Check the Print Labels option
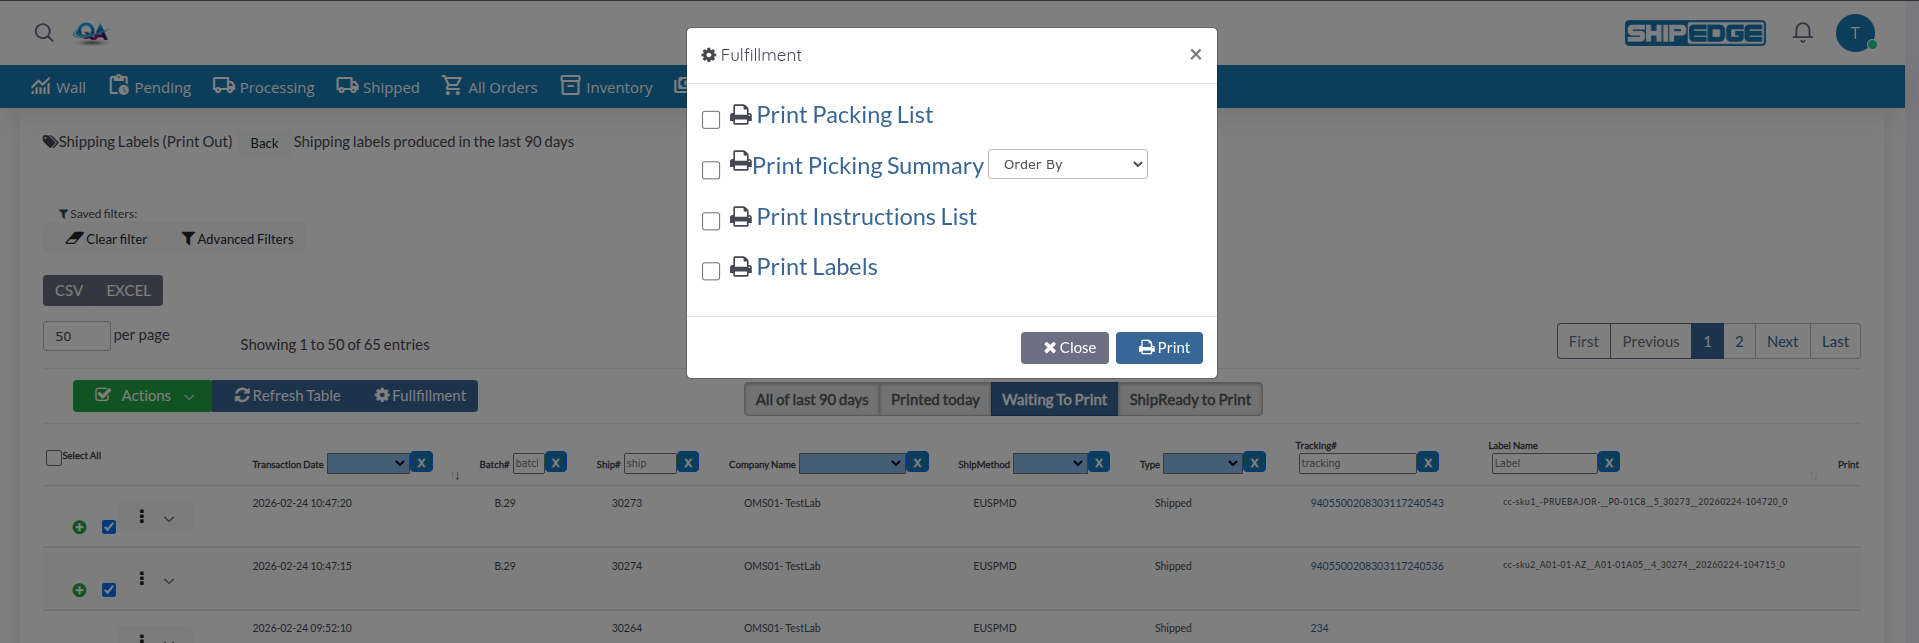The image size is (1919, 643). [x=711, y=271]
